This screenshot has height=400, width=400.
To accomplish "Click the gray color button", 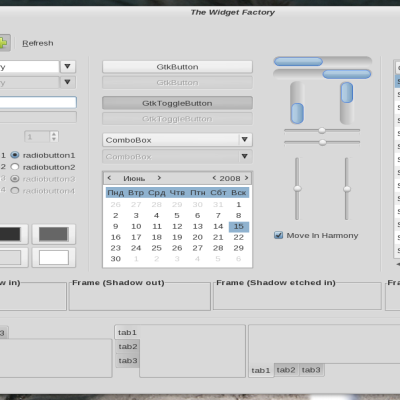I will [54, 234].
